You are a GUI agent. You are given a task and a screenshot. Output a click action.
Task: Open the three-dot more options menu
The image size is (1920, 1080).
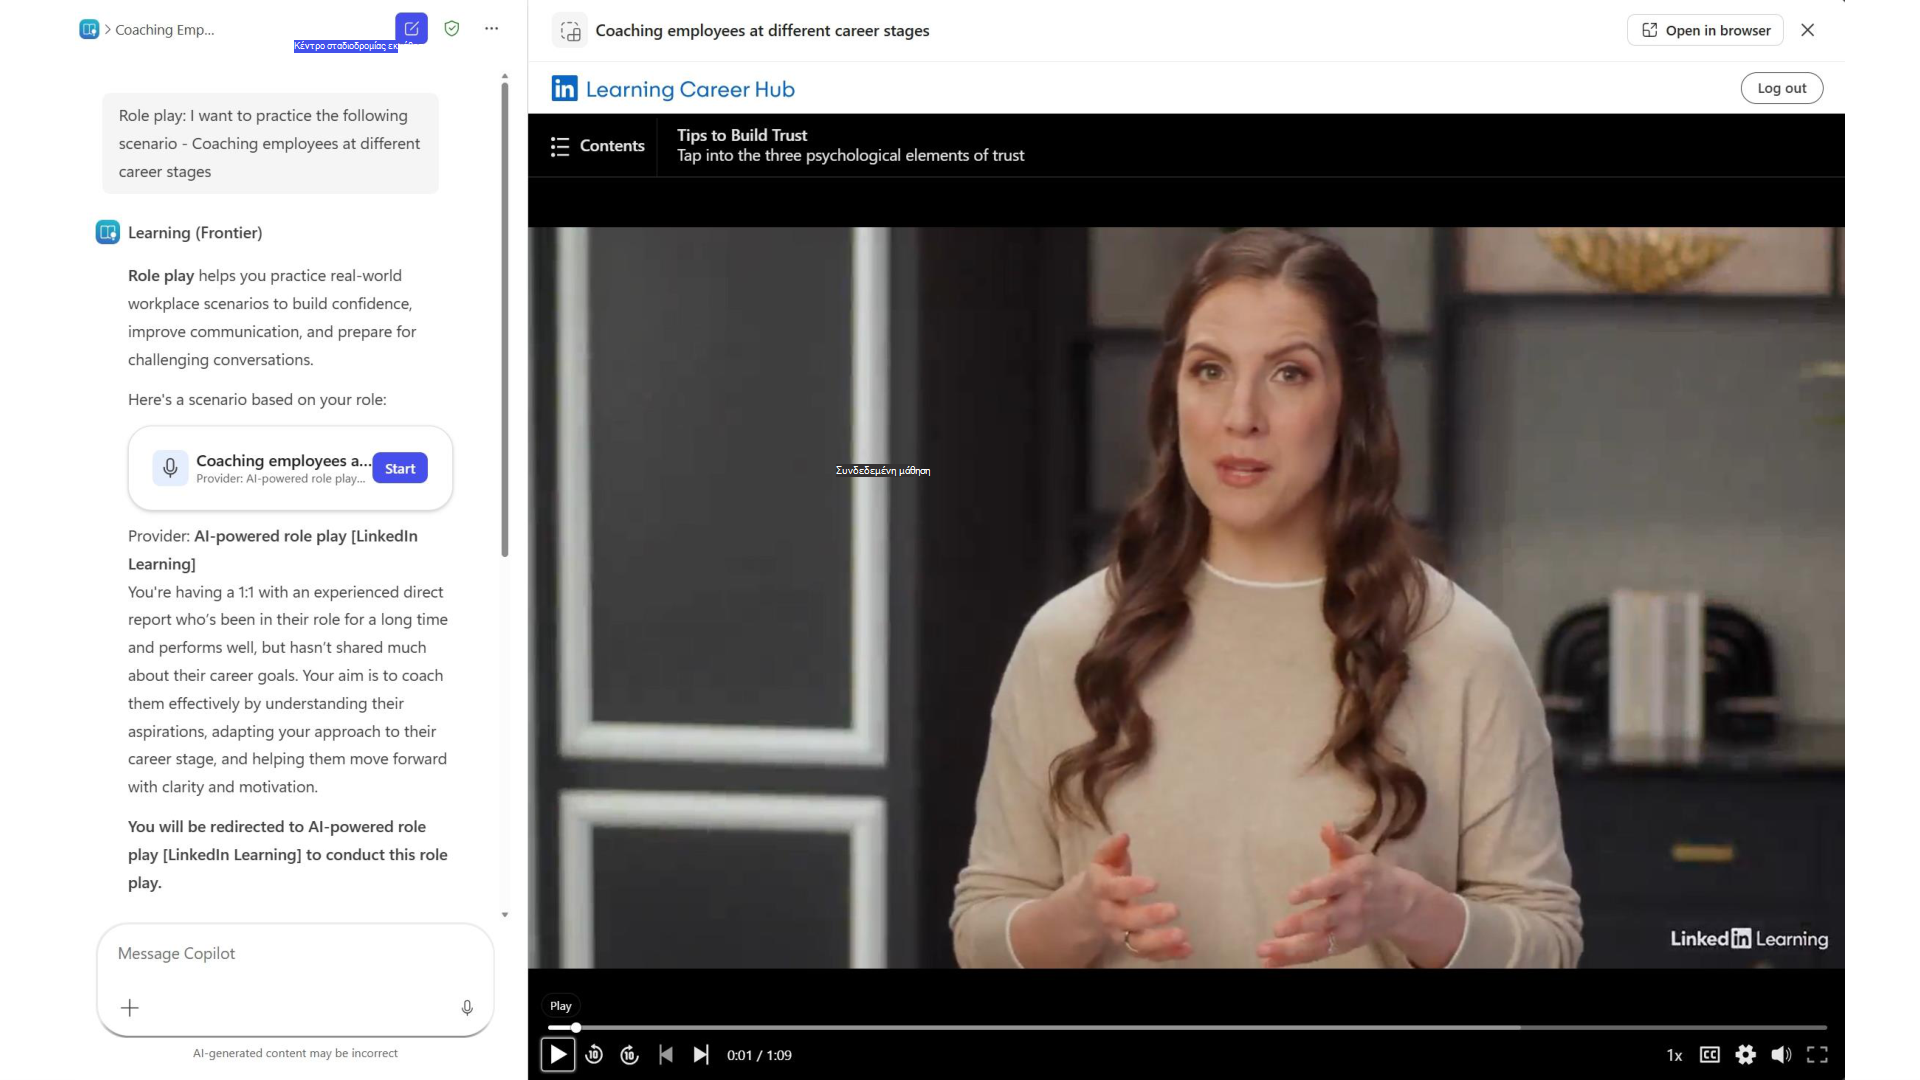(x=491, y=29)
